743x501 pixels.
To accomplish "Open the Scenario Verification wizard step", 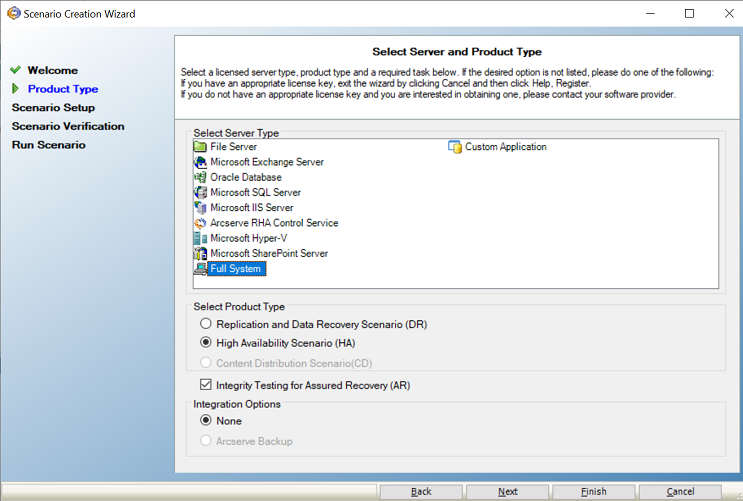I will click(68, 126).
